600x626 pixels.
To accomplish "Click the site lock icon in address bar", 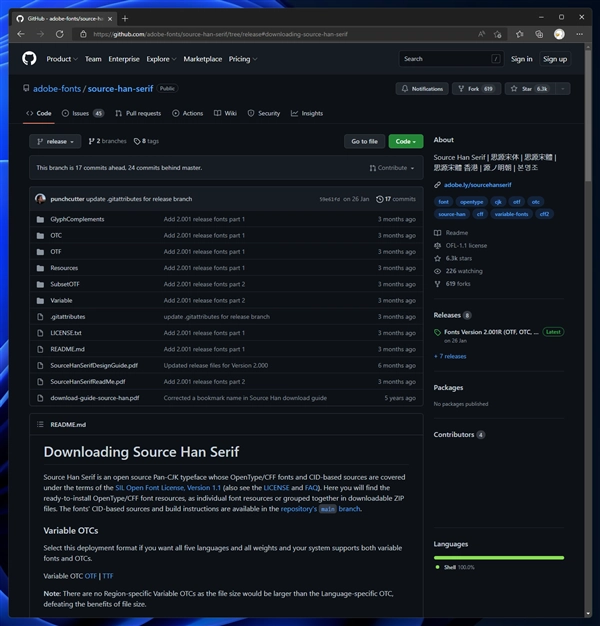I will [x=83, y=34].
